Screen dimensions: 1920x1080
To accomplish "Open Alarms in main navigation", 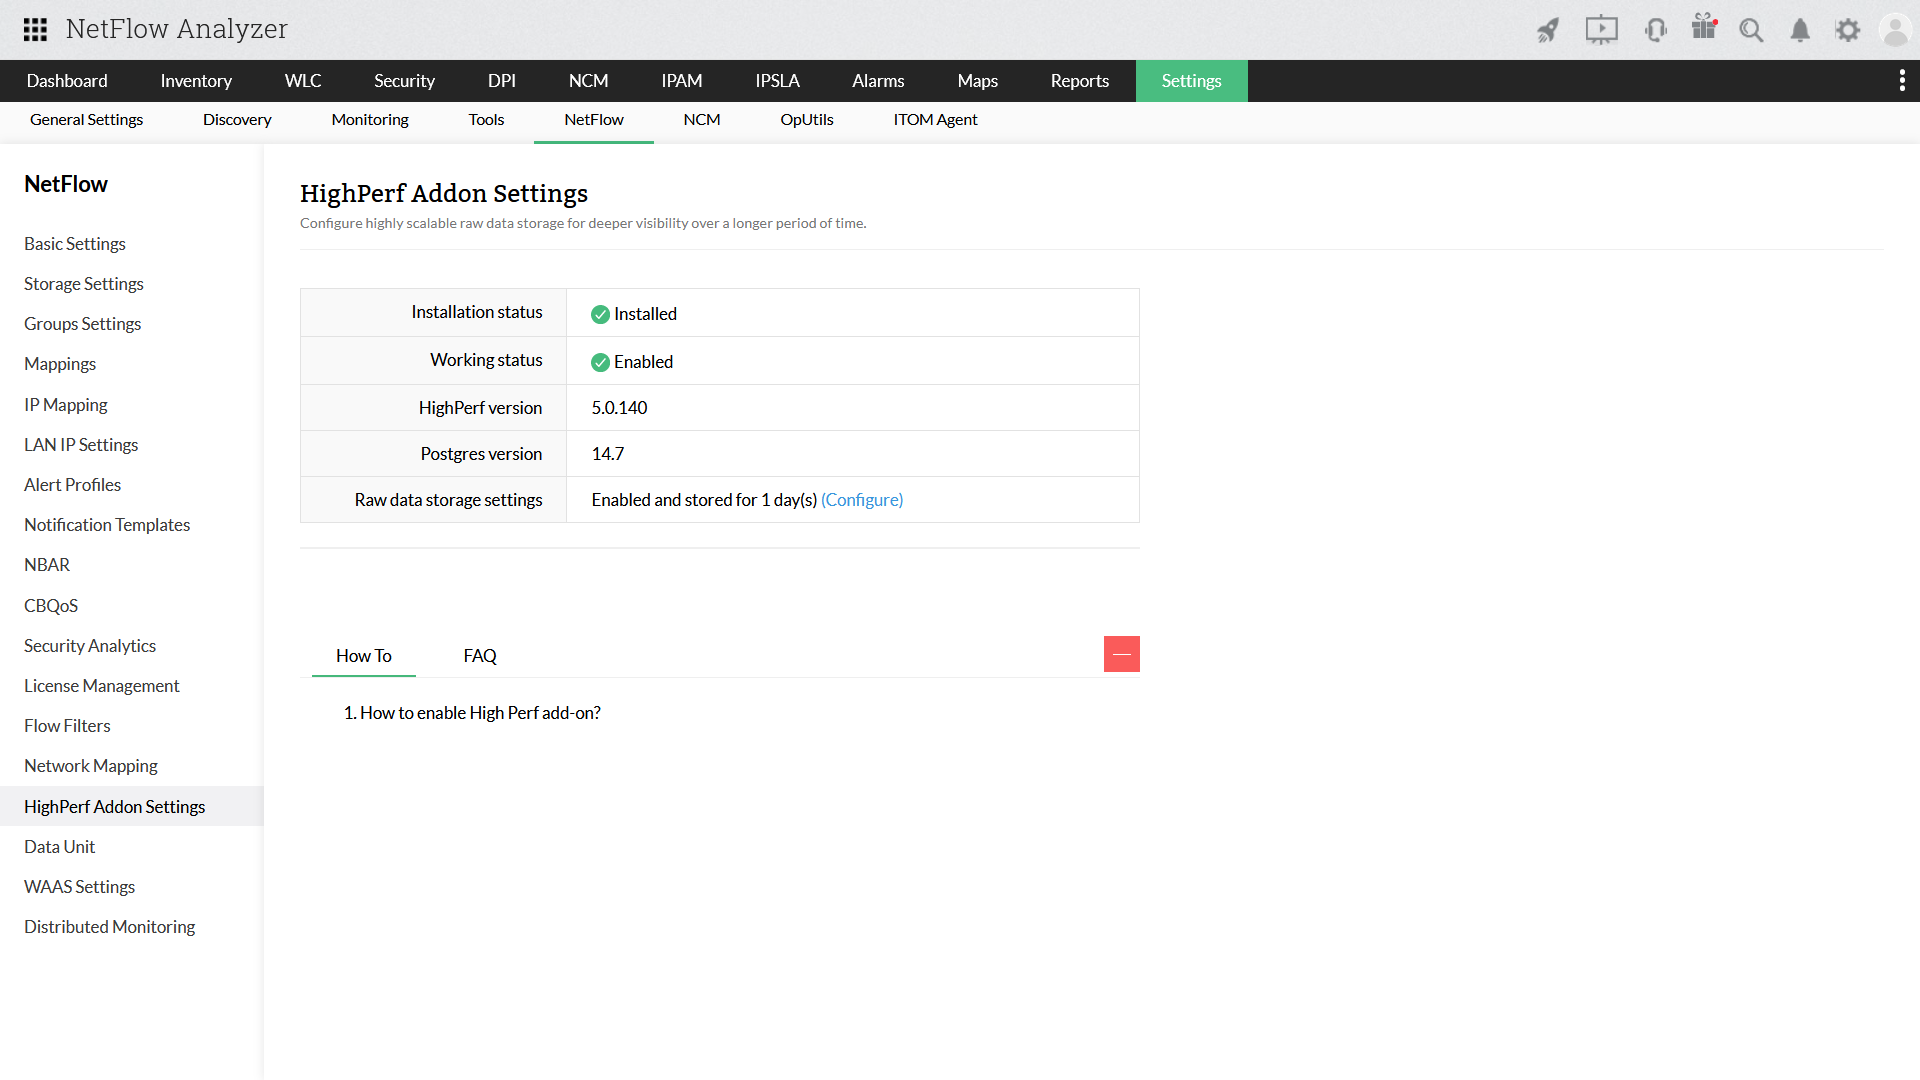I will (x=878, y=81).
